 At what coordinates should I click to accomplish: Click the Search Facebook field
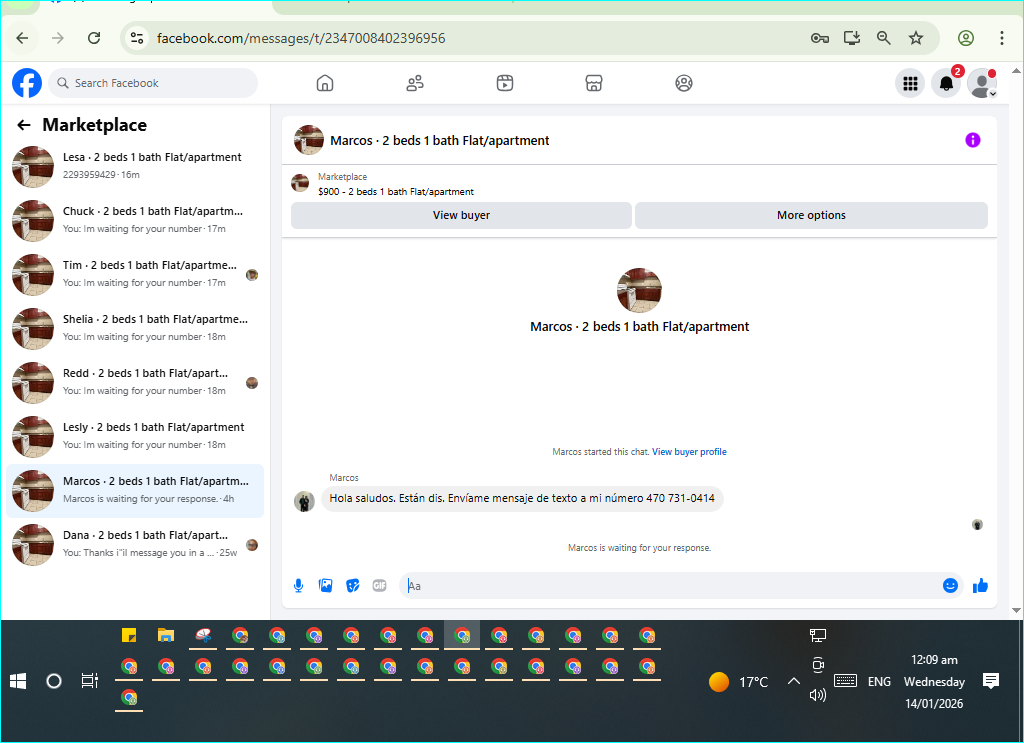[153, 83]
